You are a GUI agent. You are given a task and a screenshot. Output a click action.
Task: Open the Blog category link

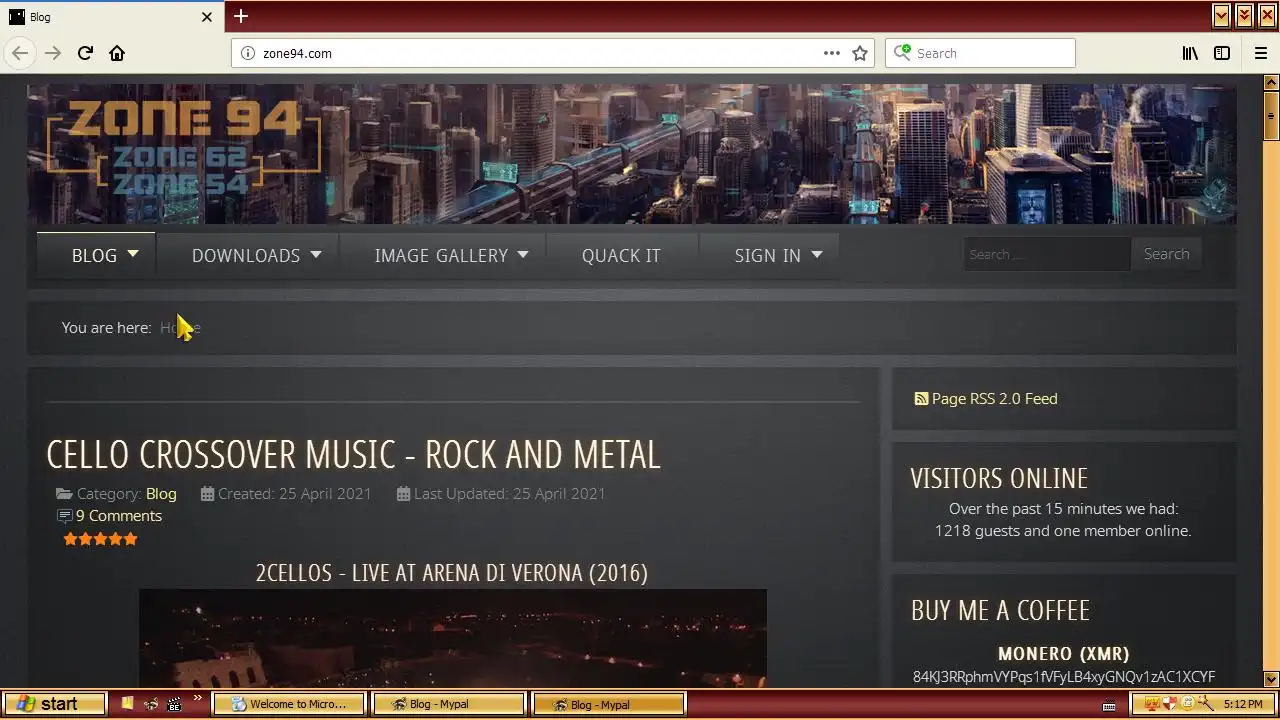161,493
